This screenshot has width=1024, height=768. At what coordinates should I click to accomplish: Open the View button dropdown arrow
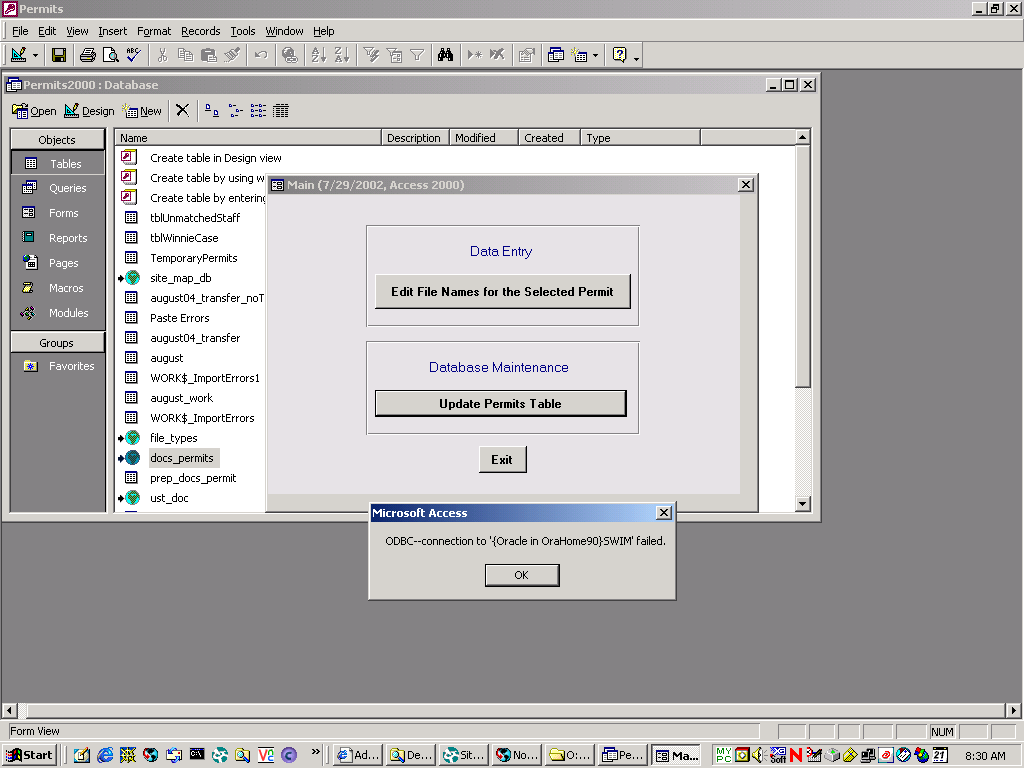36,55
